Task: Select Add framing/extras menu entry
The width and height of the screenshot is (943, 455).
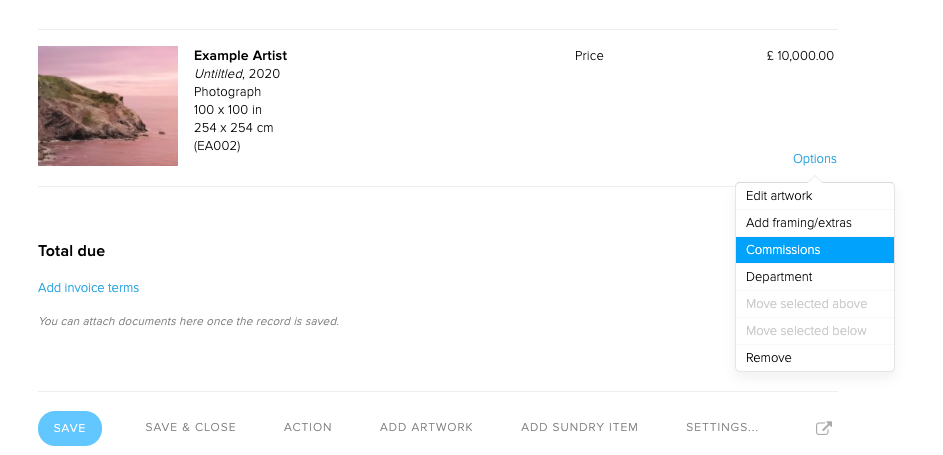Action: pos(814,223)
